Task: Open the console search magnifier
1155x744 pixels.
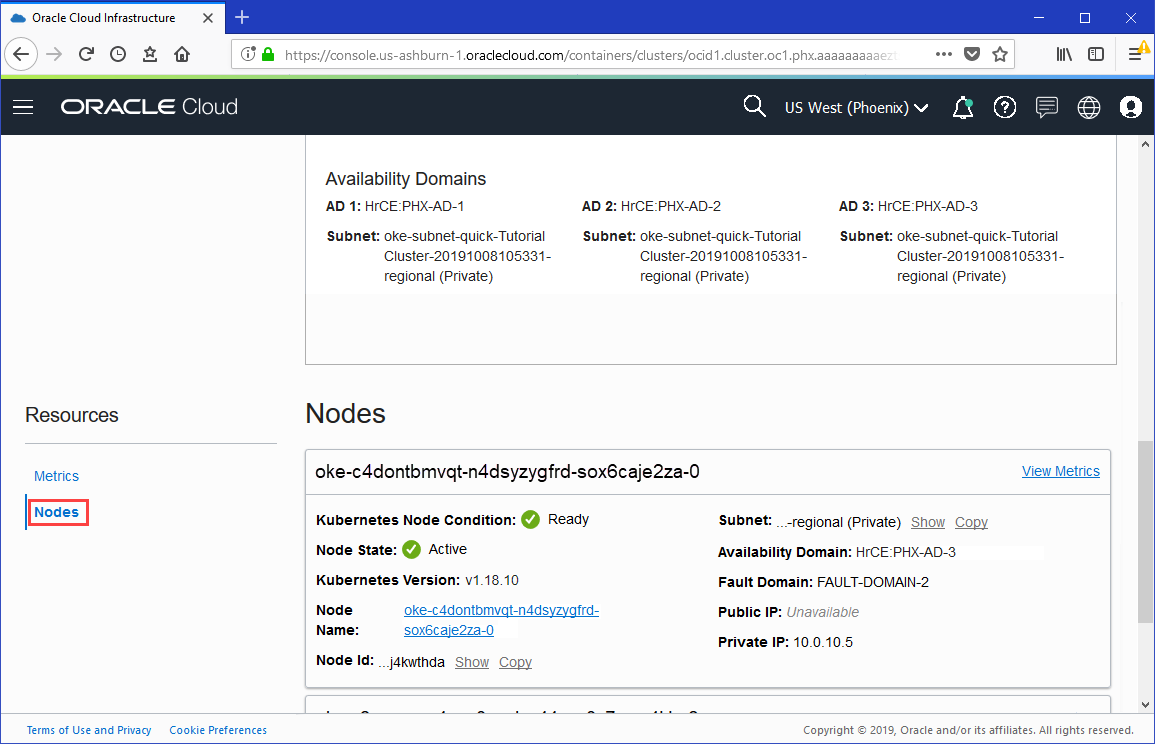Action: [754, 106]
